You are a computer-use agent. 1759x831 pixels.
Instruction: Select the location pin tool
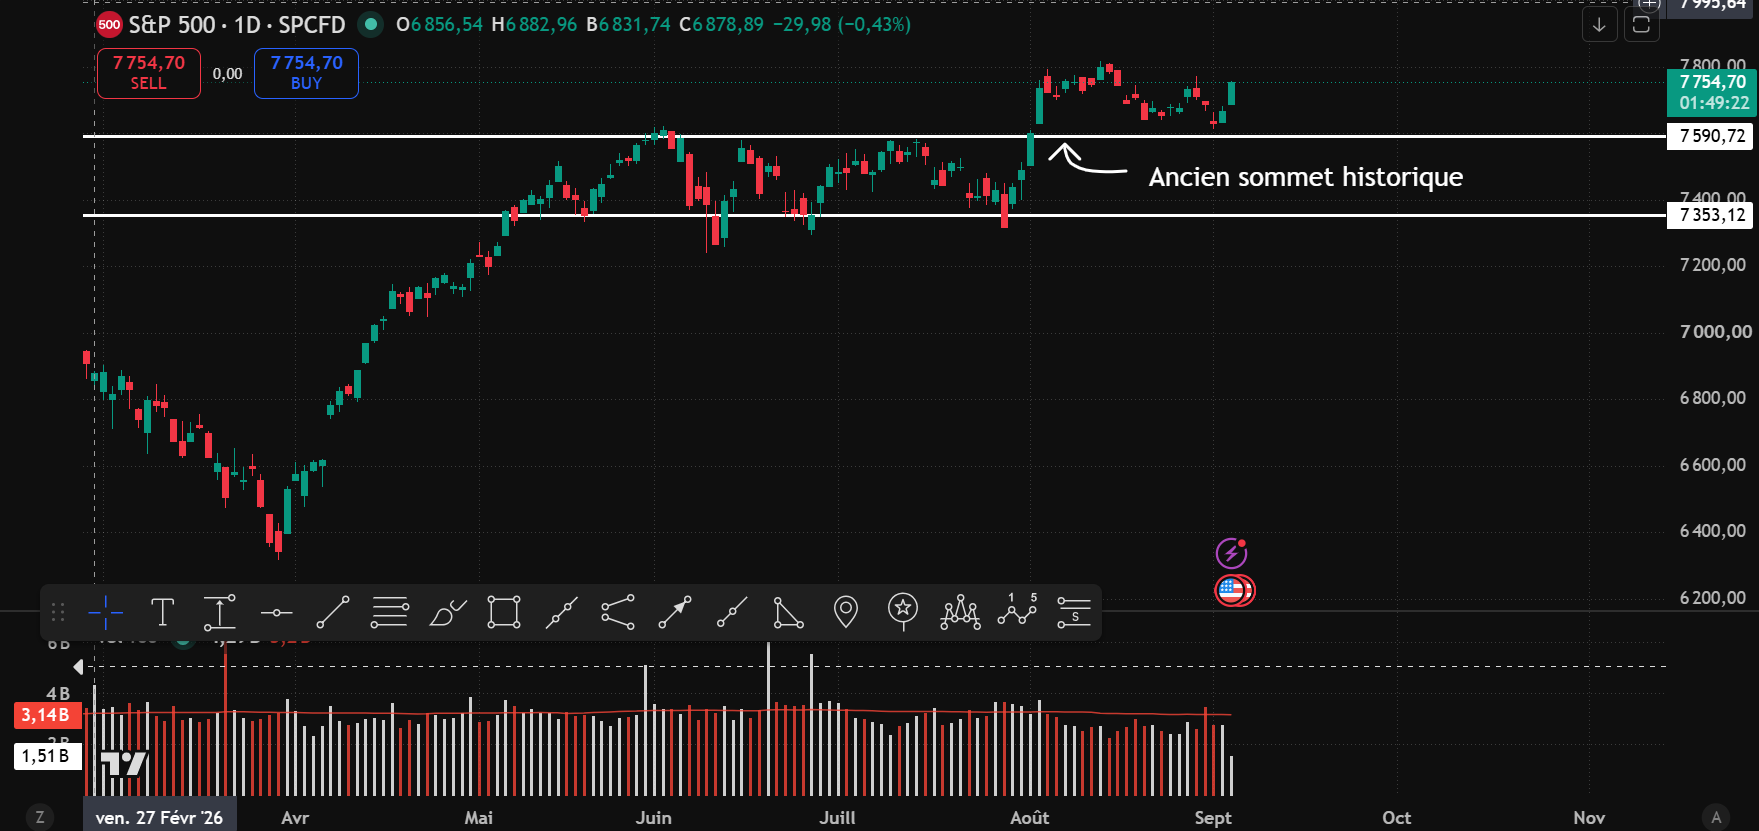(x=846, y=612)
